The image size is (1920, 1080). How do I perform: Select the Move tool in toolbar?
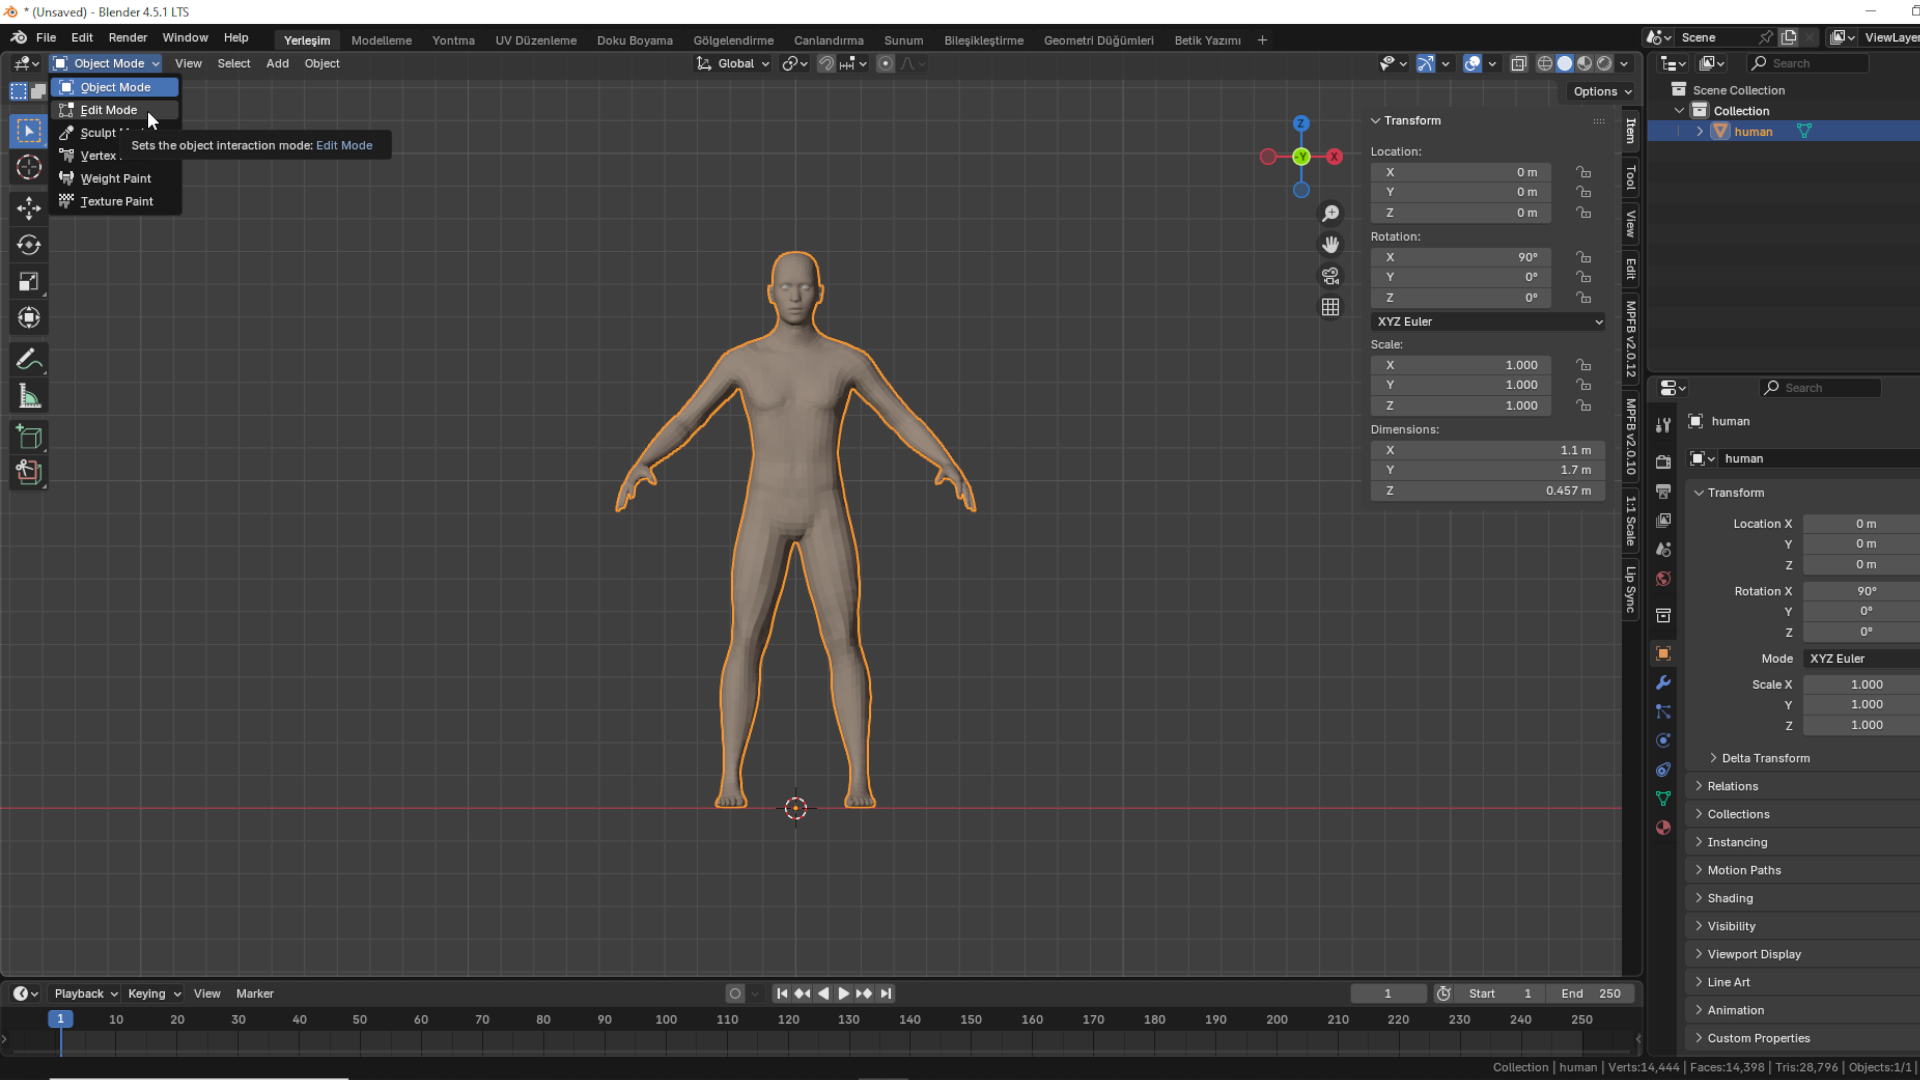[x=29, y=208]
